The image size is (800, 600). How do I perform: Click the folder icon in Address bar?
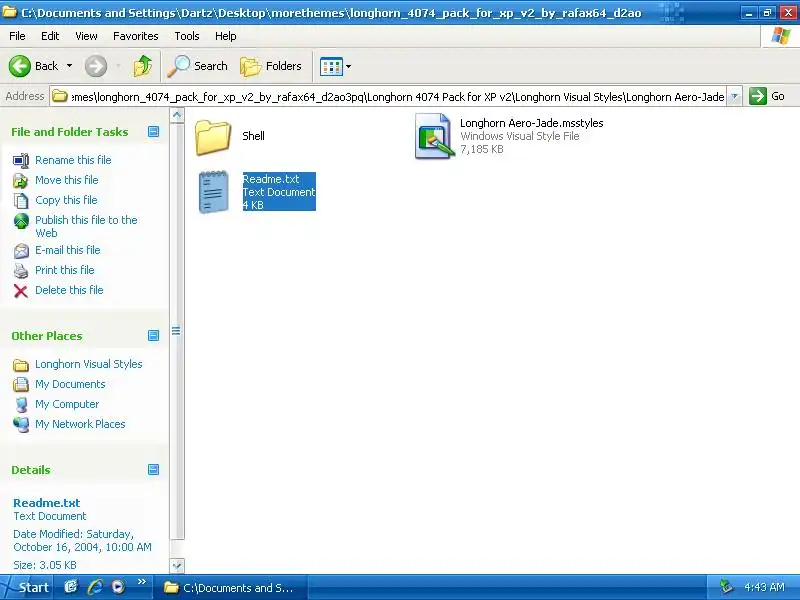(60, 96)
